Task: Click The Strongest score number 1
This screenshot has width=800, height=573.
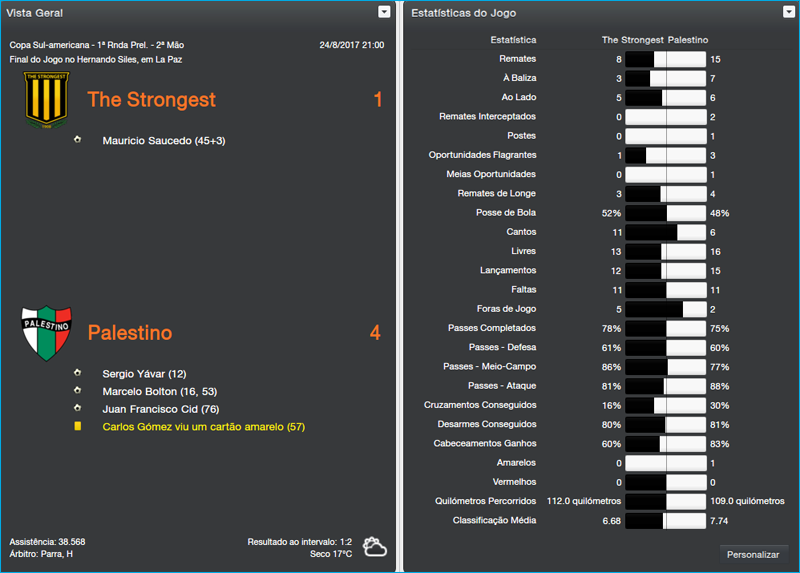Action: point(378,99)
